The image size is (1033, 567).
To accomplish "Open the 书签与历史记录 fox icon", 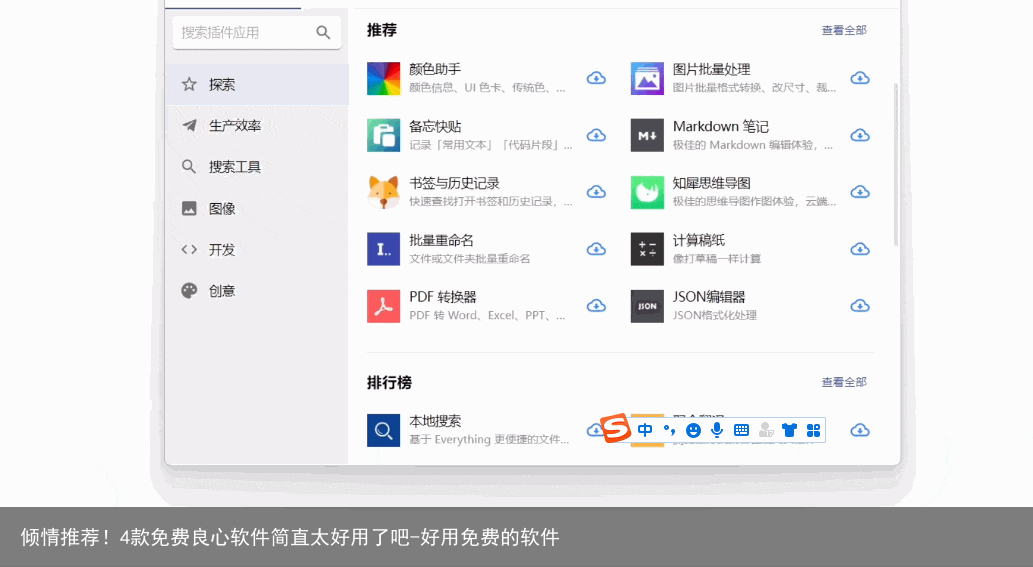I will tap(383, 192).
